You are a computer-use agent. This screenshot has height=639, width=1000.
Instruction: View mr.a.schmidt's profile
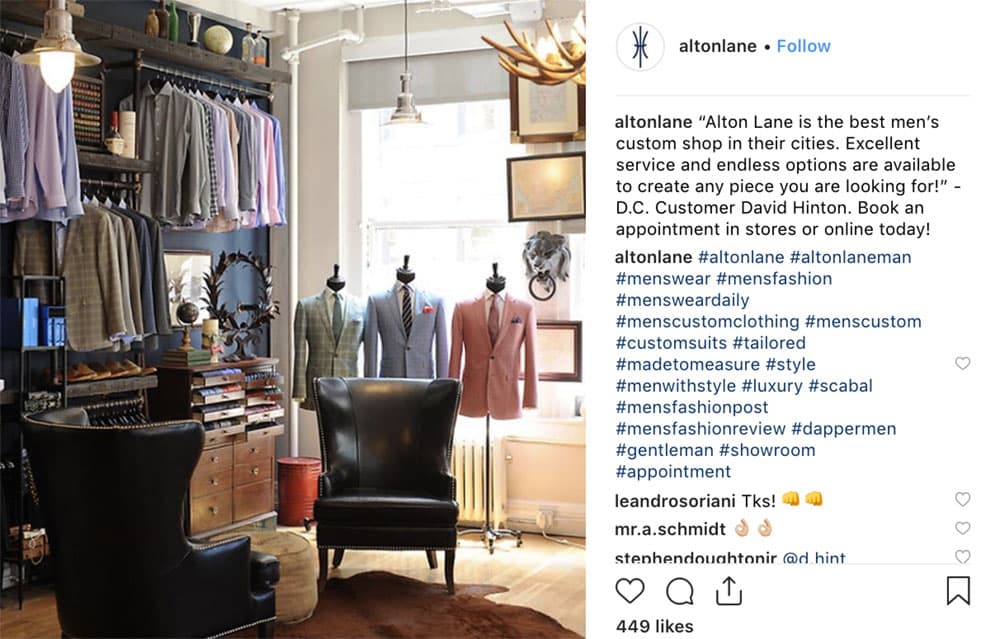[670, 529]
